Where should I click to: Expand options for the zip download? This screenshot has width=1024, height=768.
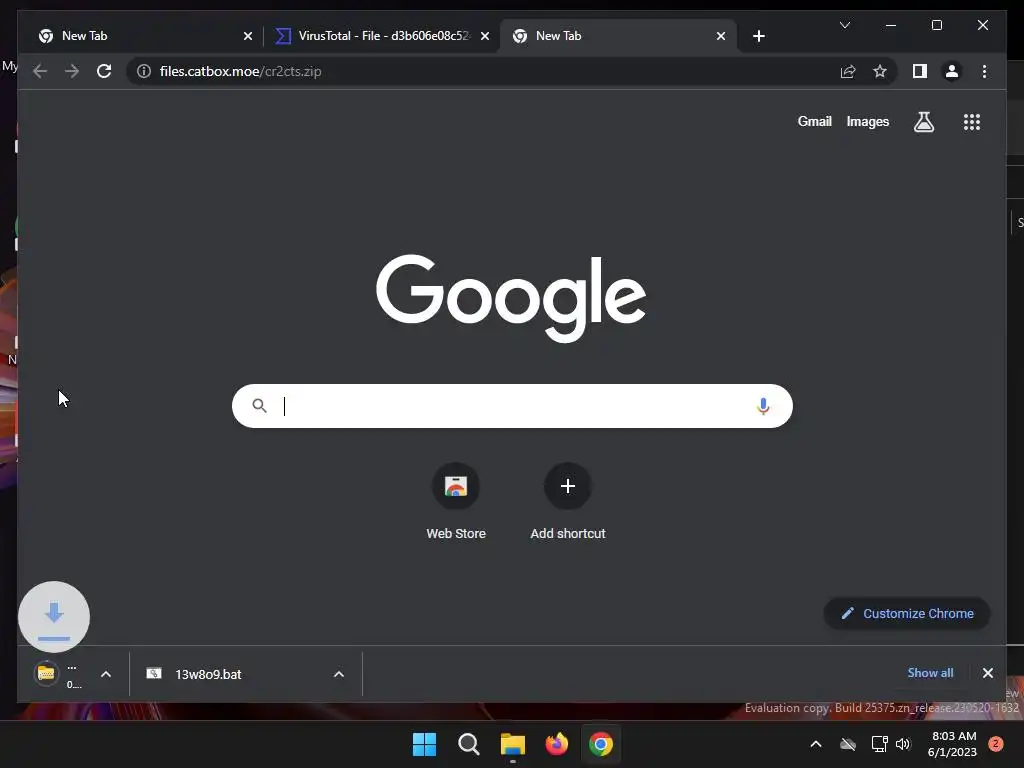106,674
